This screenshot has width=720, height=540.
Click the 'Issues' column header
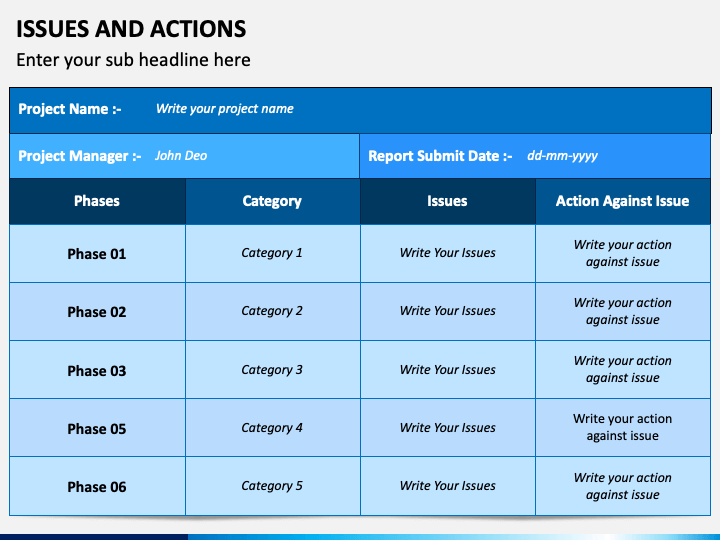point(447,201)
